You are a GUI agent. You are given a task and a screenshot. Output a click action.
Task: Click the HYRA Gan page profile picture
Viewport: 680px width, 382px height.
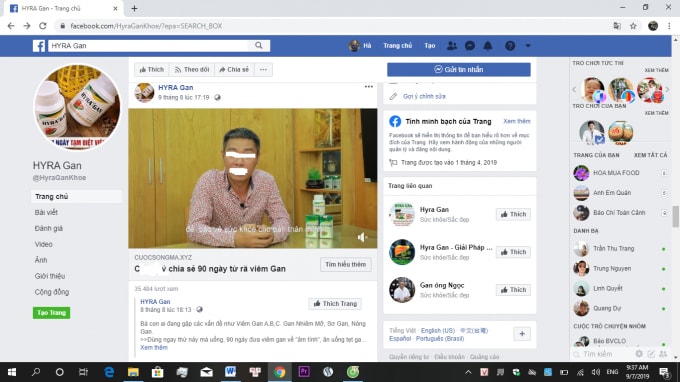point(77,107)
